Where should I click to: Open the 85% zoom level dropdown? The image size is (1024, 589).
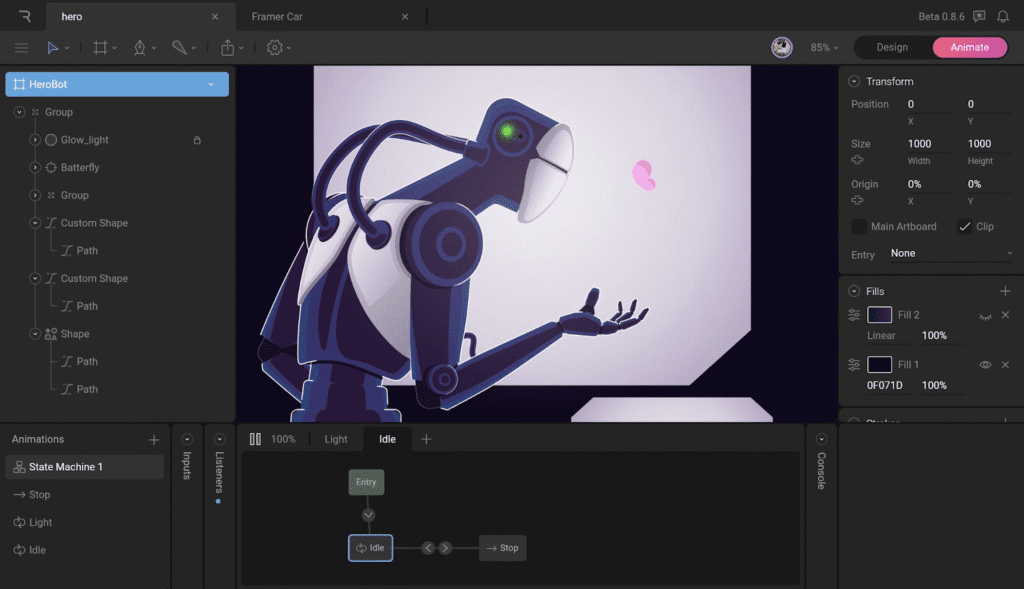[825, 47]
